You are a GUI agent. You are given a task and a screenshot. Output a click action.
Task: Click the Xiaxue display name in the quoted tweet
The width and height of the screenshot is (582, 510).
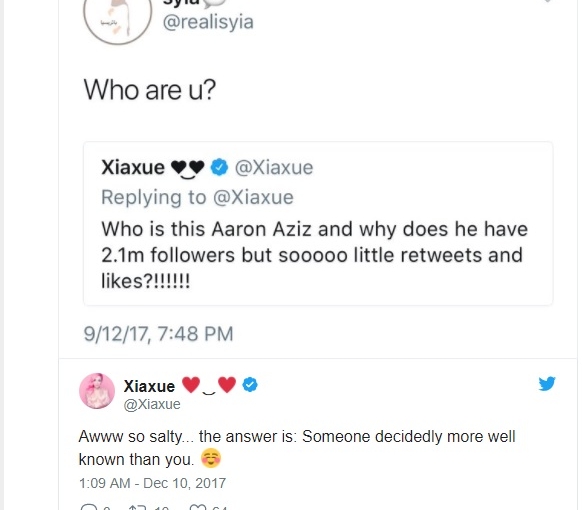point(133,167)
